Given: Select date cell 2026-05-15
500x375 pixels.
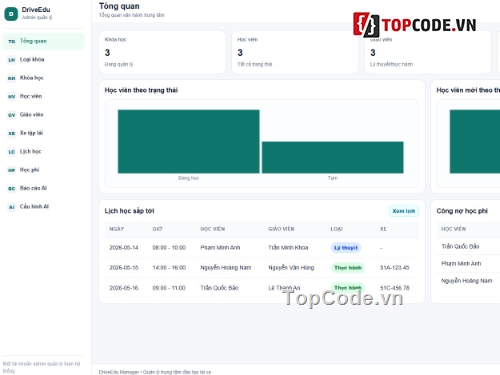Looking at the screenshot, I should click(124, 268).
